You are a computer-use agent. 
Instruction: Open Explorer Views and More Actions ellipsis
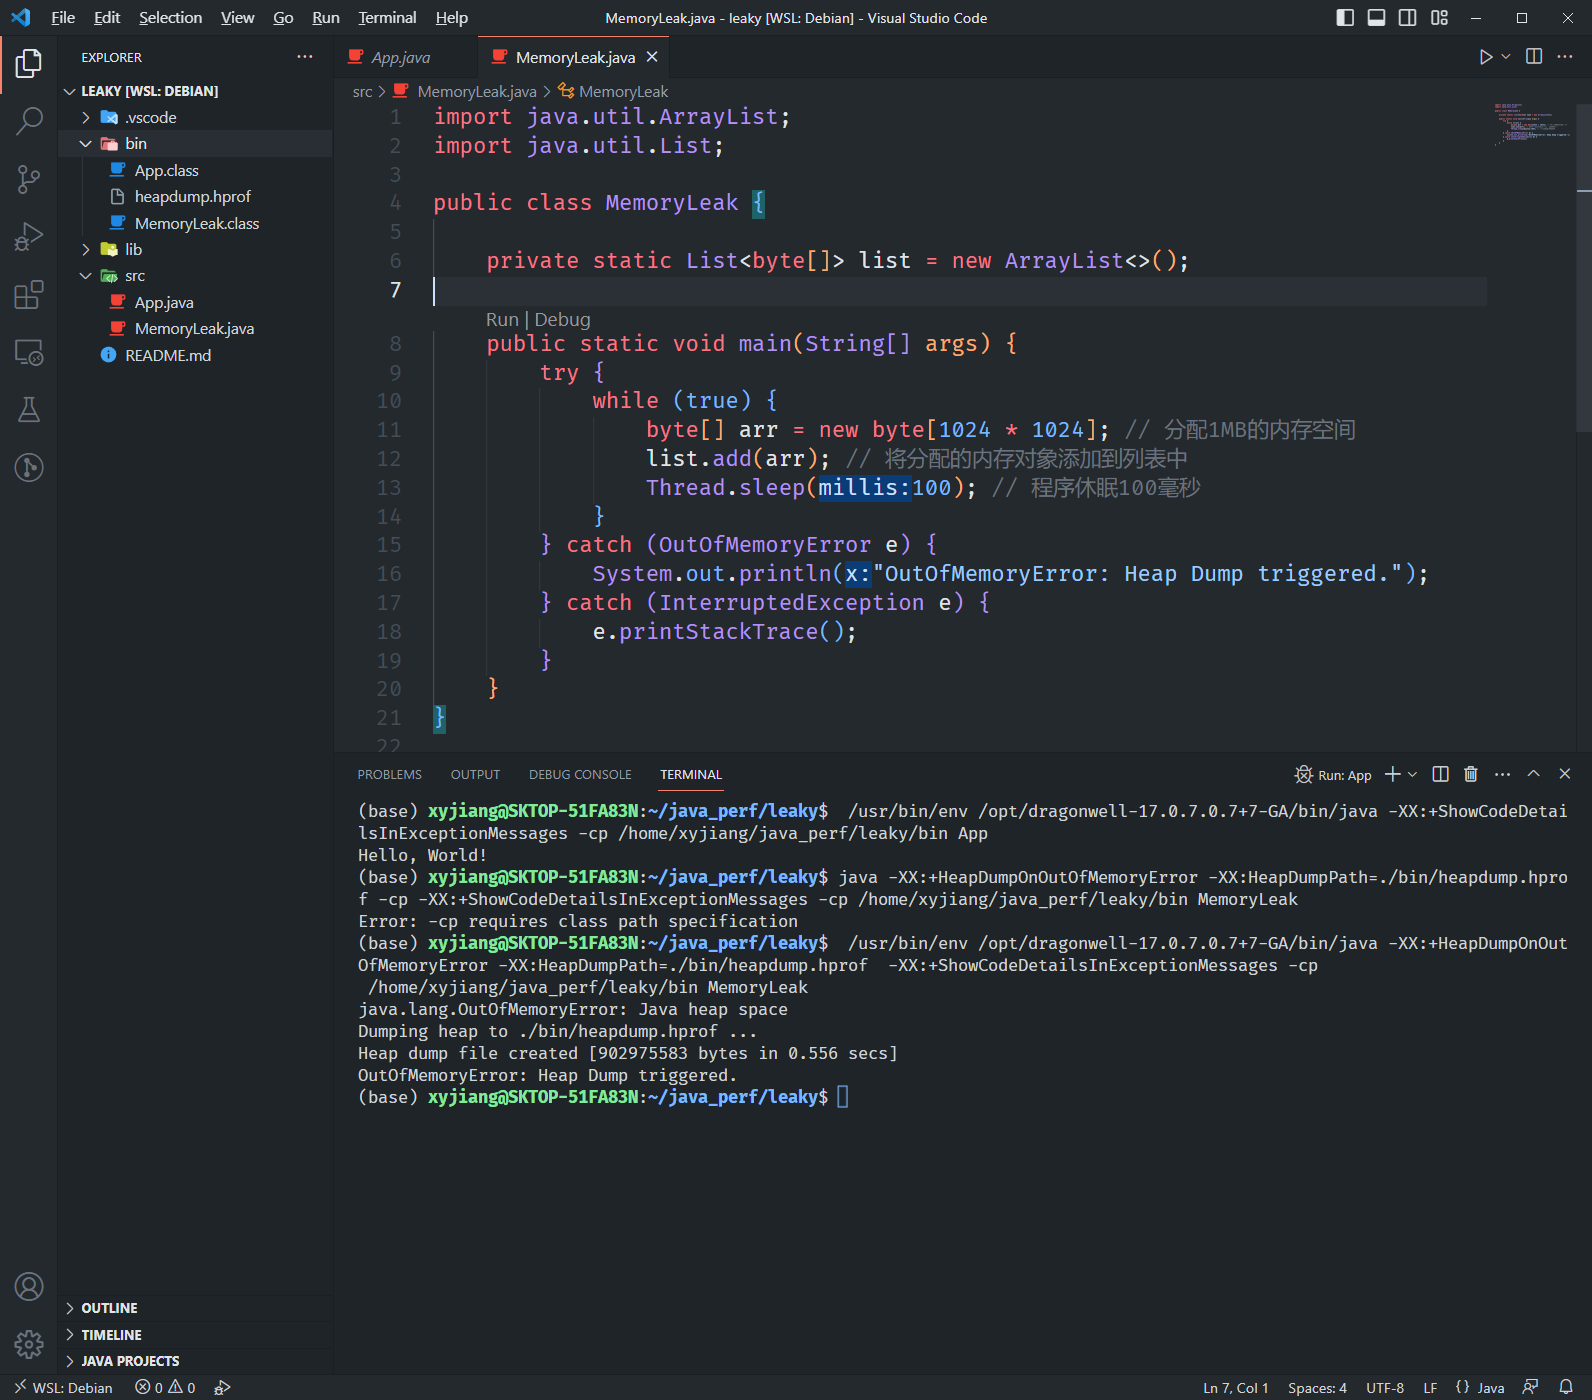(305, 57)
